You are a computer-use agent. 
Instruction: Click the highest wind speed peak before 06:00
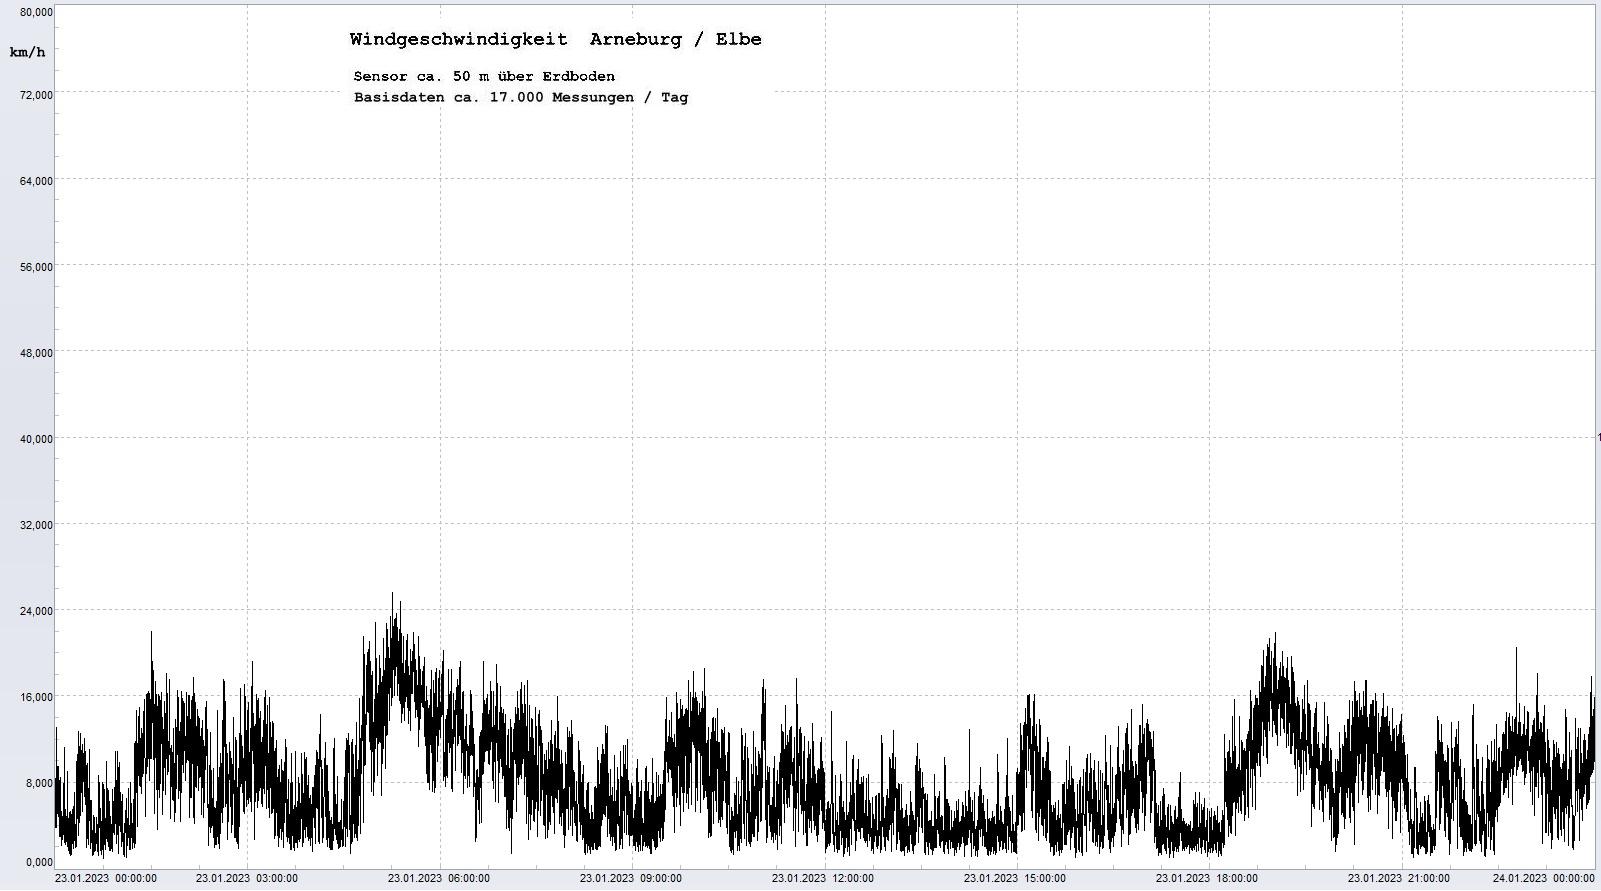[x=393, y=595]
